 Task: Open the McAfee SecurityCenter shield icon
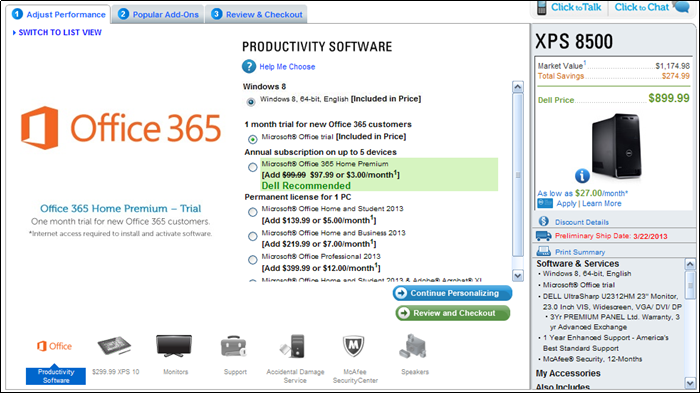pyautogui.click(x=353, y=346)
